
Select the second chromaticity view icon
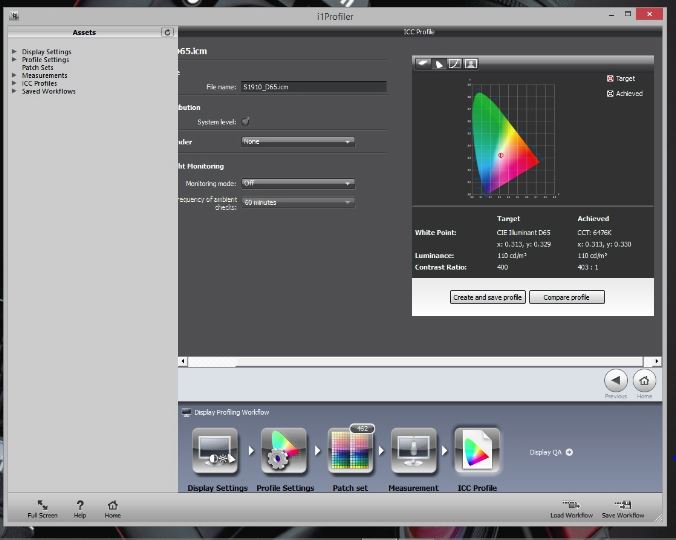[x=439, y=64]
